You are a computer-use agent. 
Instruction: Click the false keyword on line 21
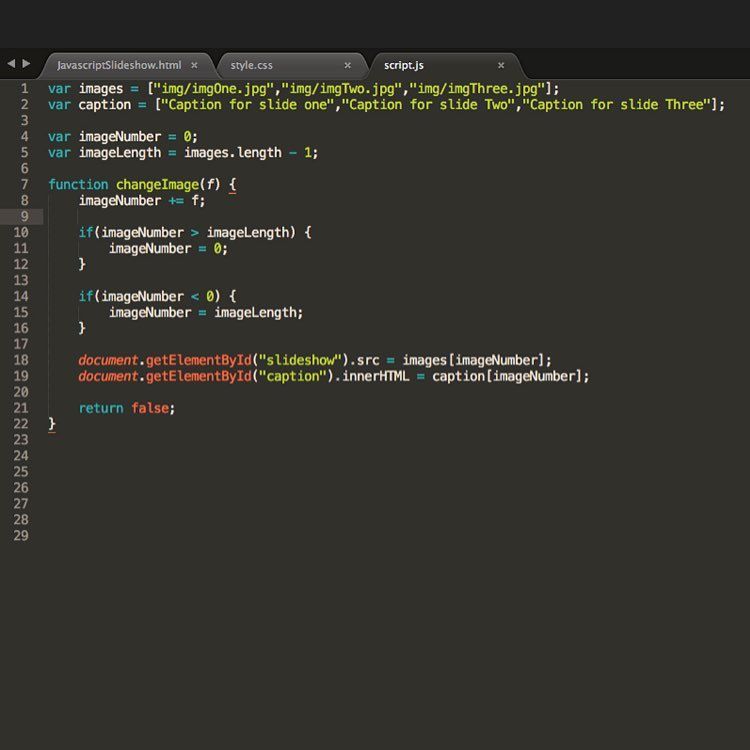coord(150,408)
